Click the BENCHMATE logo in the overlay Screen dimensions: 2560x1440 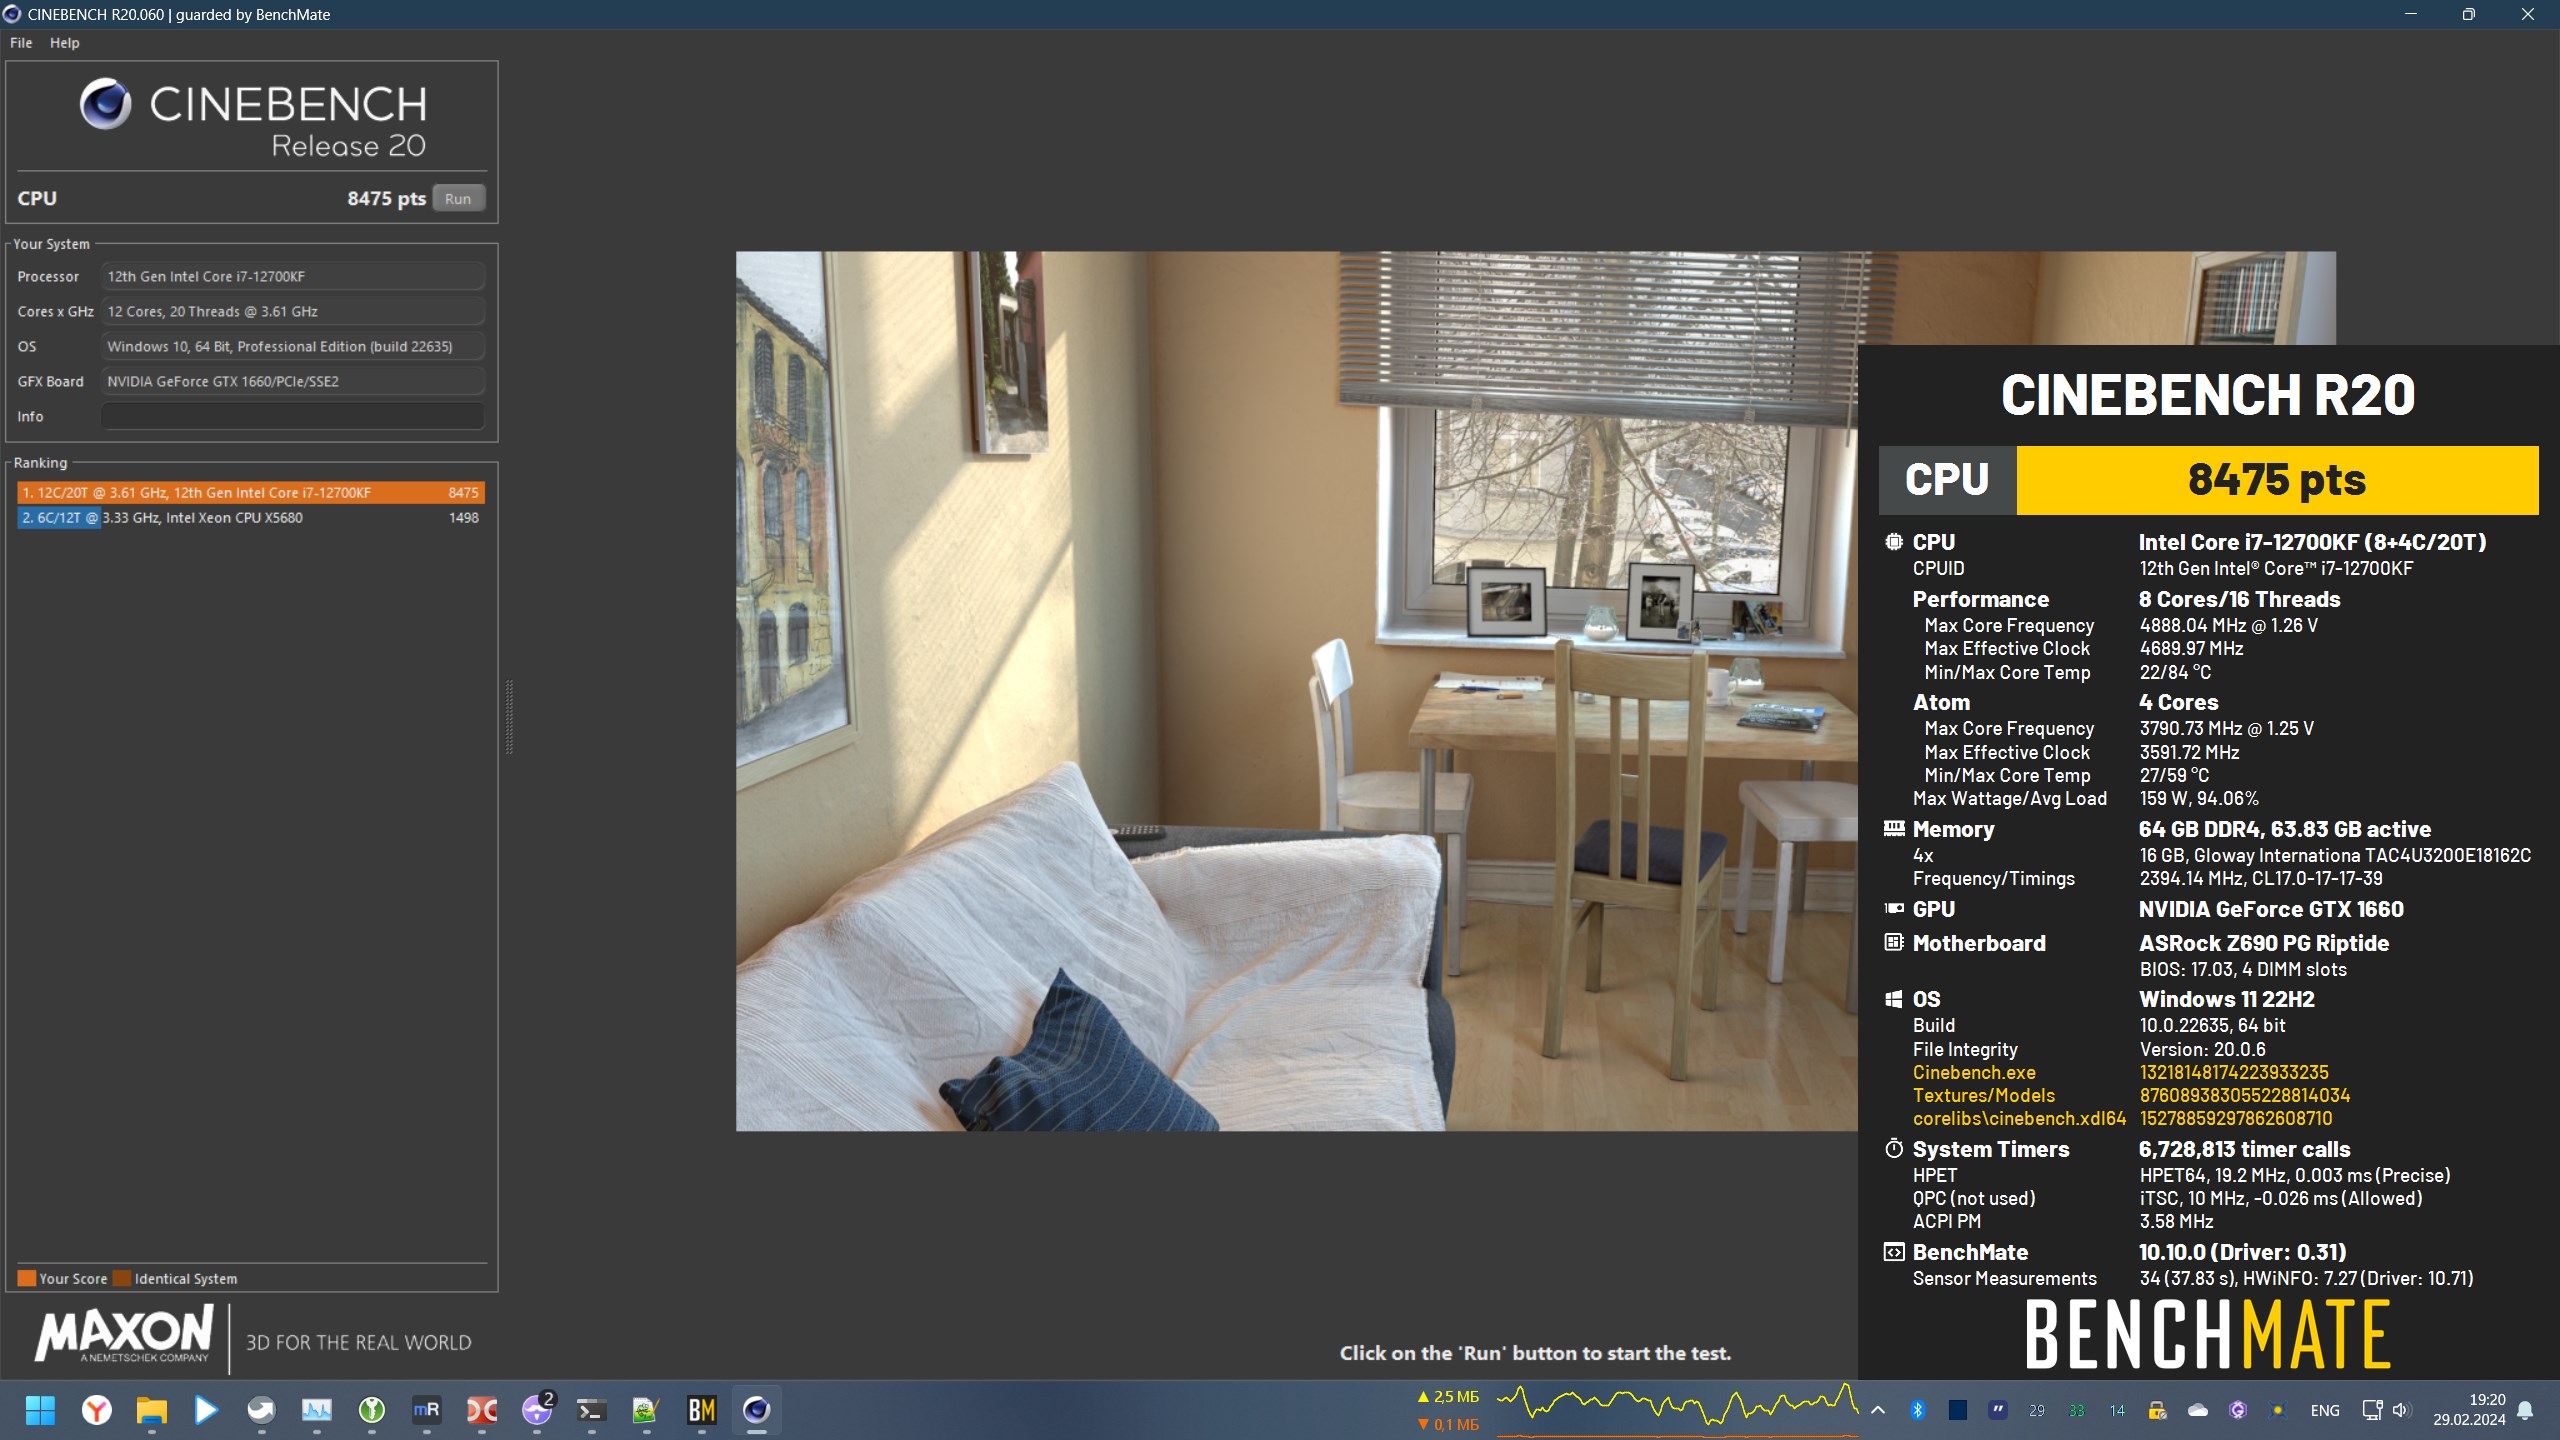point(2208,1334)
